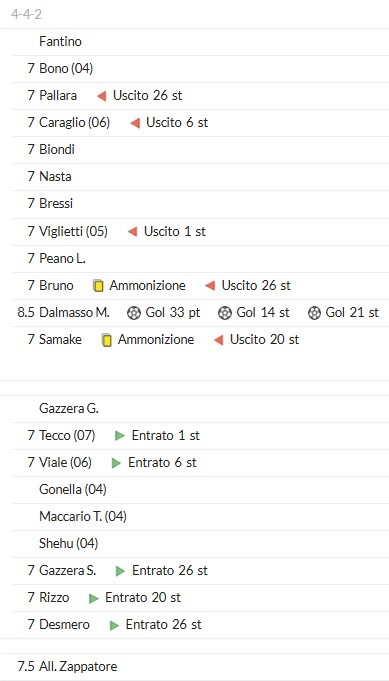The height and width of the screenshot is (681, 389).
Task: Click the 4-4-2 formation label
Action: point(26,14)
